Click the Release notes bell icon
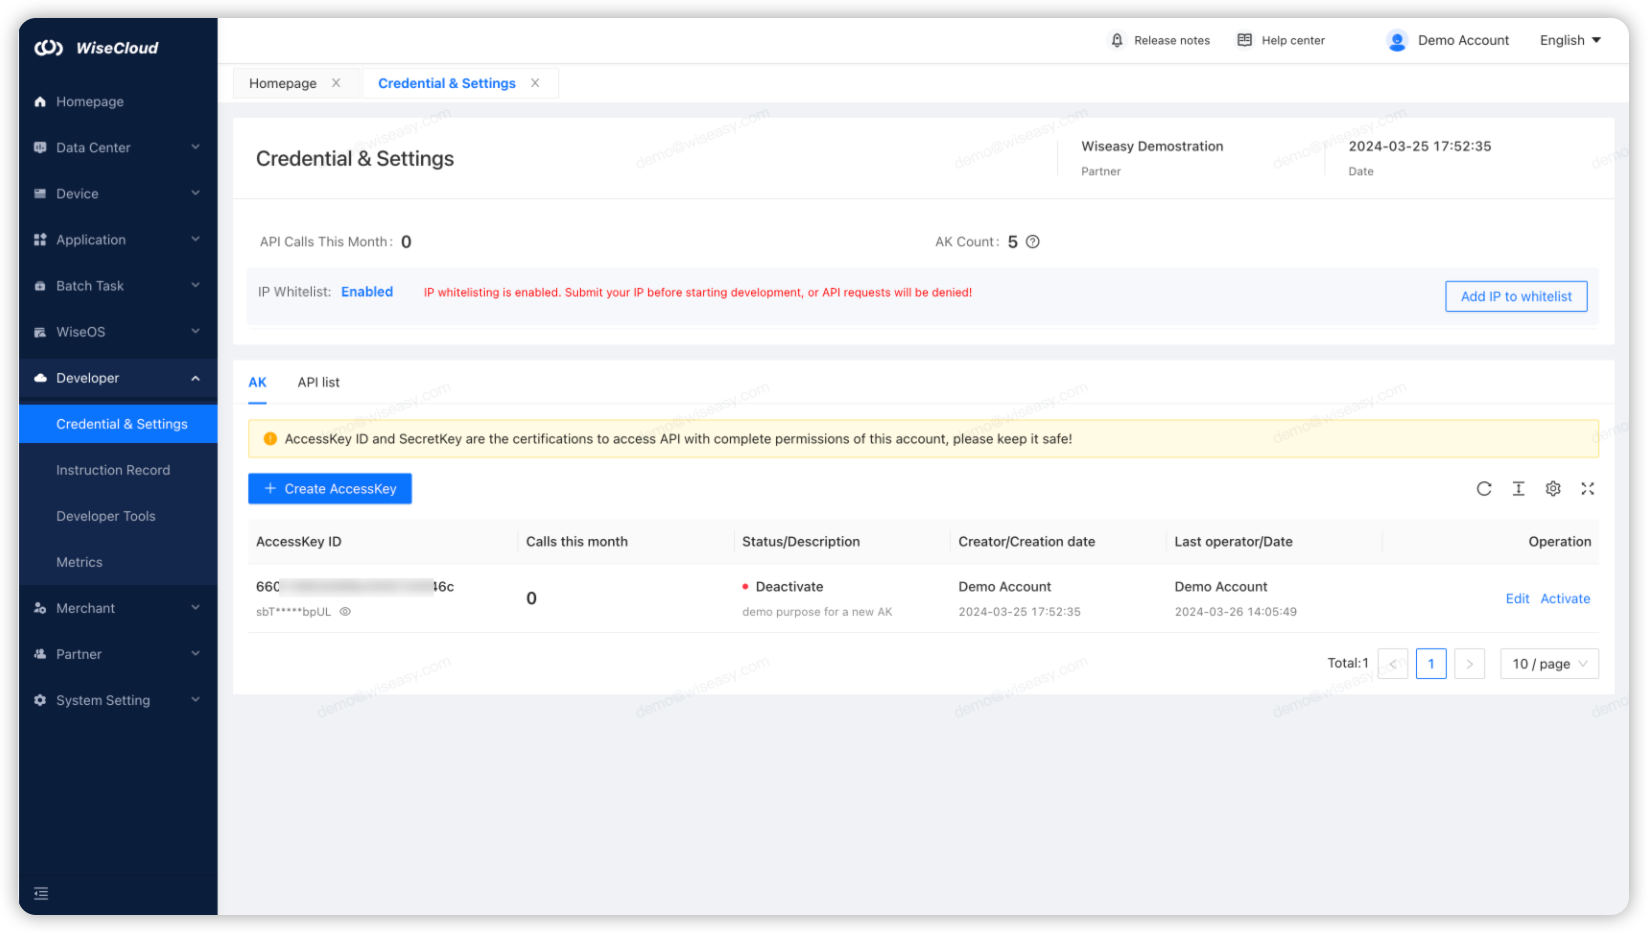The width and height of the screenshot is (1647, 933). tap(1117, 41)
